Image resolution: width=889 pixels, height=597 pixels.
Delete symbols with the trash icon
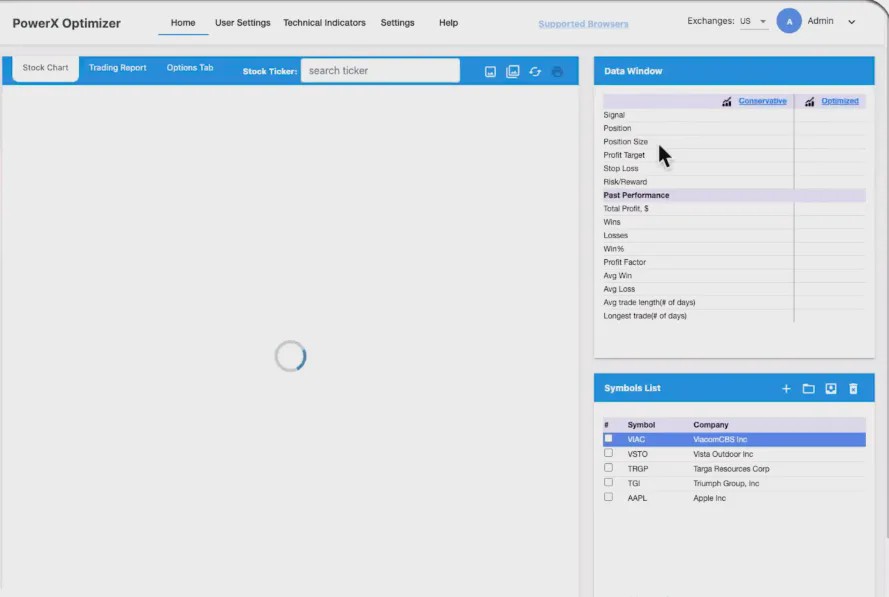coord(853,388)
